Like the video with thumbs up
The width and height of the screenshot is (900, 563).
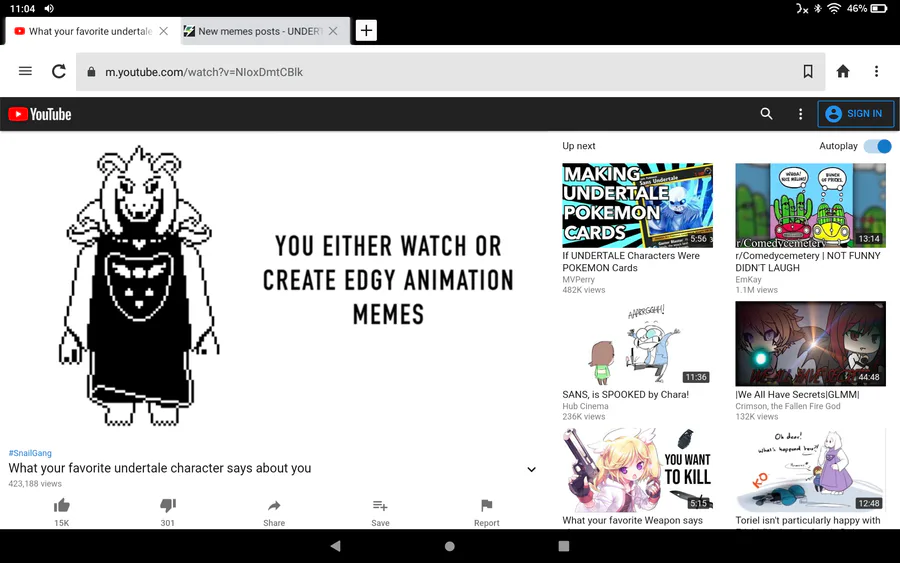(61, 506)
